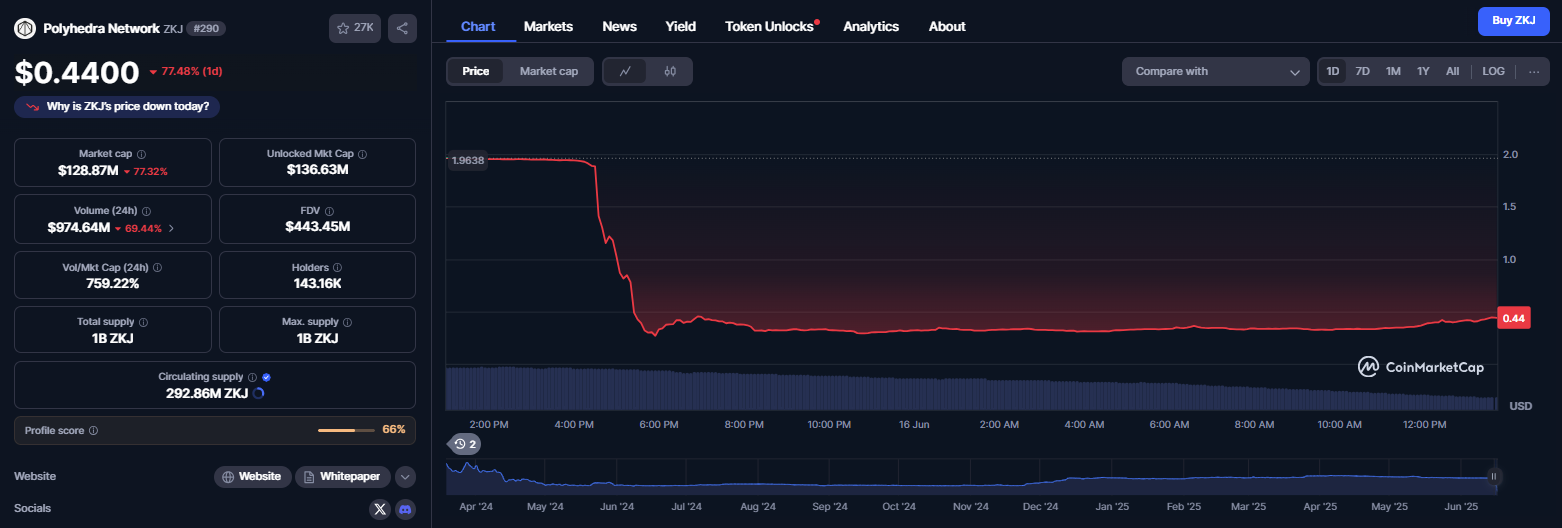Click the verified badge by Circulating supply
The image size is (1562, 528).
point(266,377)
